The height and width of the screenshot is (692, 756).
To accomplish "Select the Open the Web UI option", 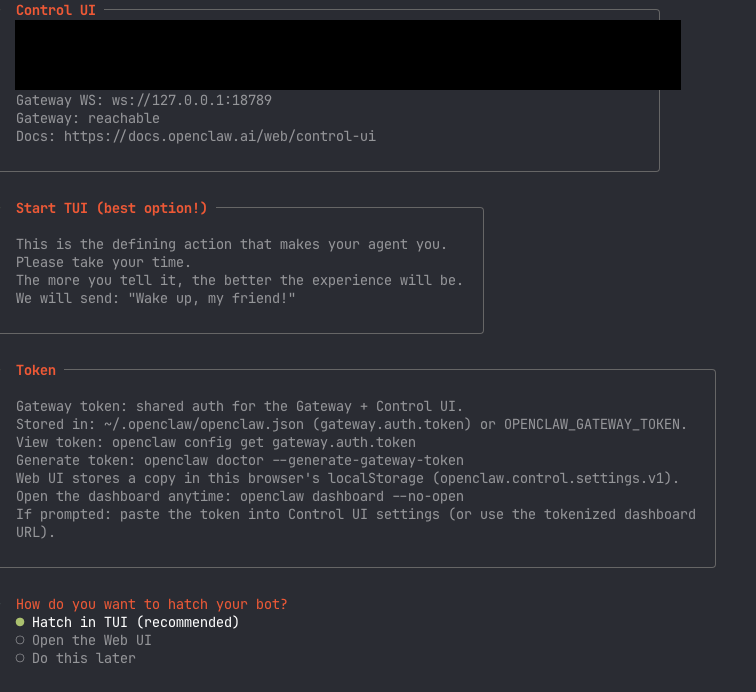I will click(x=91, y=640).
